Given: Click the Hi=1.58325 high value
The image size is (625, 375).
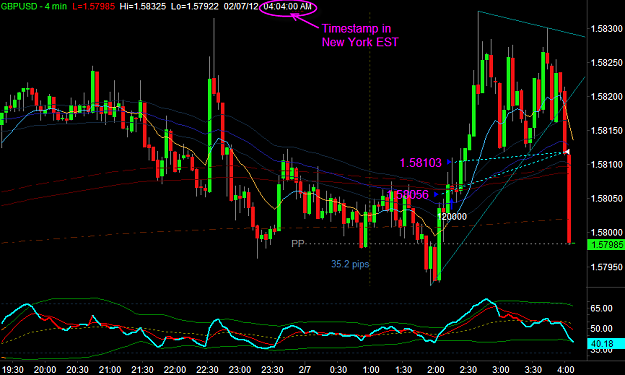Looking at the screenshot, I should pos(143,6).
